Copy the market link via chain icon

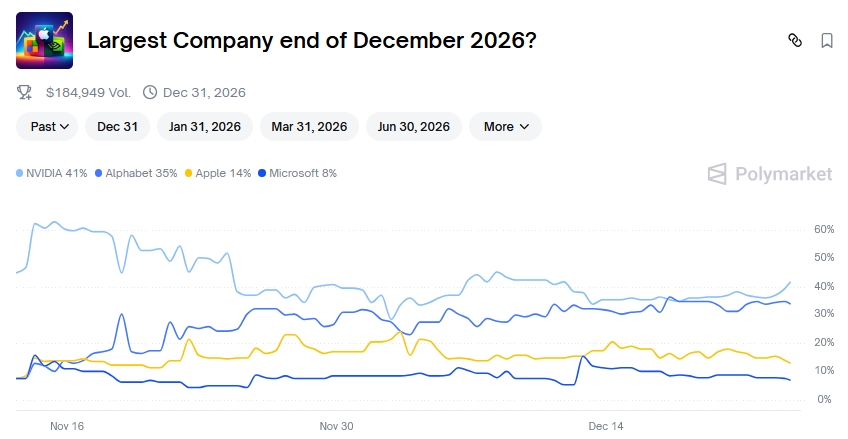(x=795, y=41)
